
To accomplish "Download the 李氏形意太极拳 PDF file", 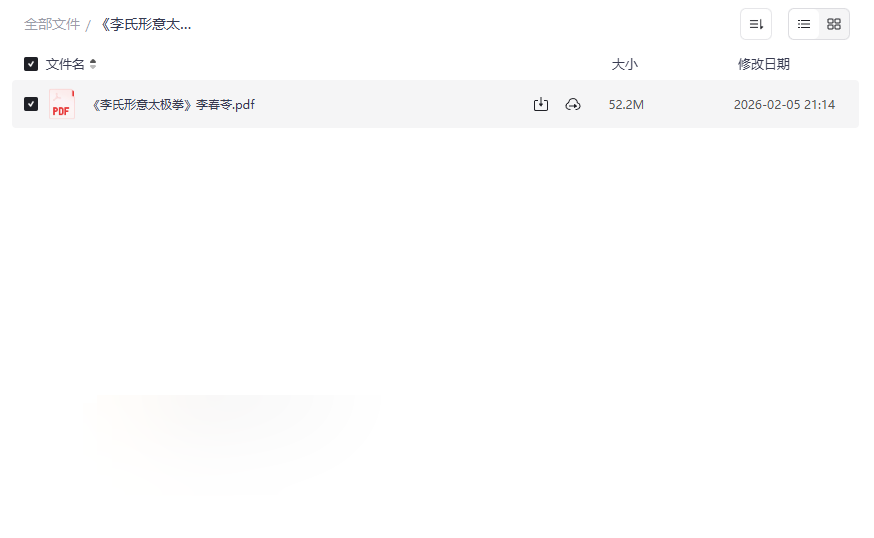I will point(541,104).
